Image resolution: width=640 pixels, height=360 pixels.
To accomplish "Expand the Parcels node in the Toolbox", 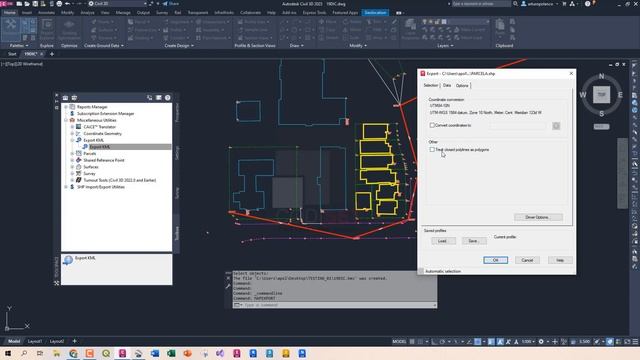I will coord(72,153).
